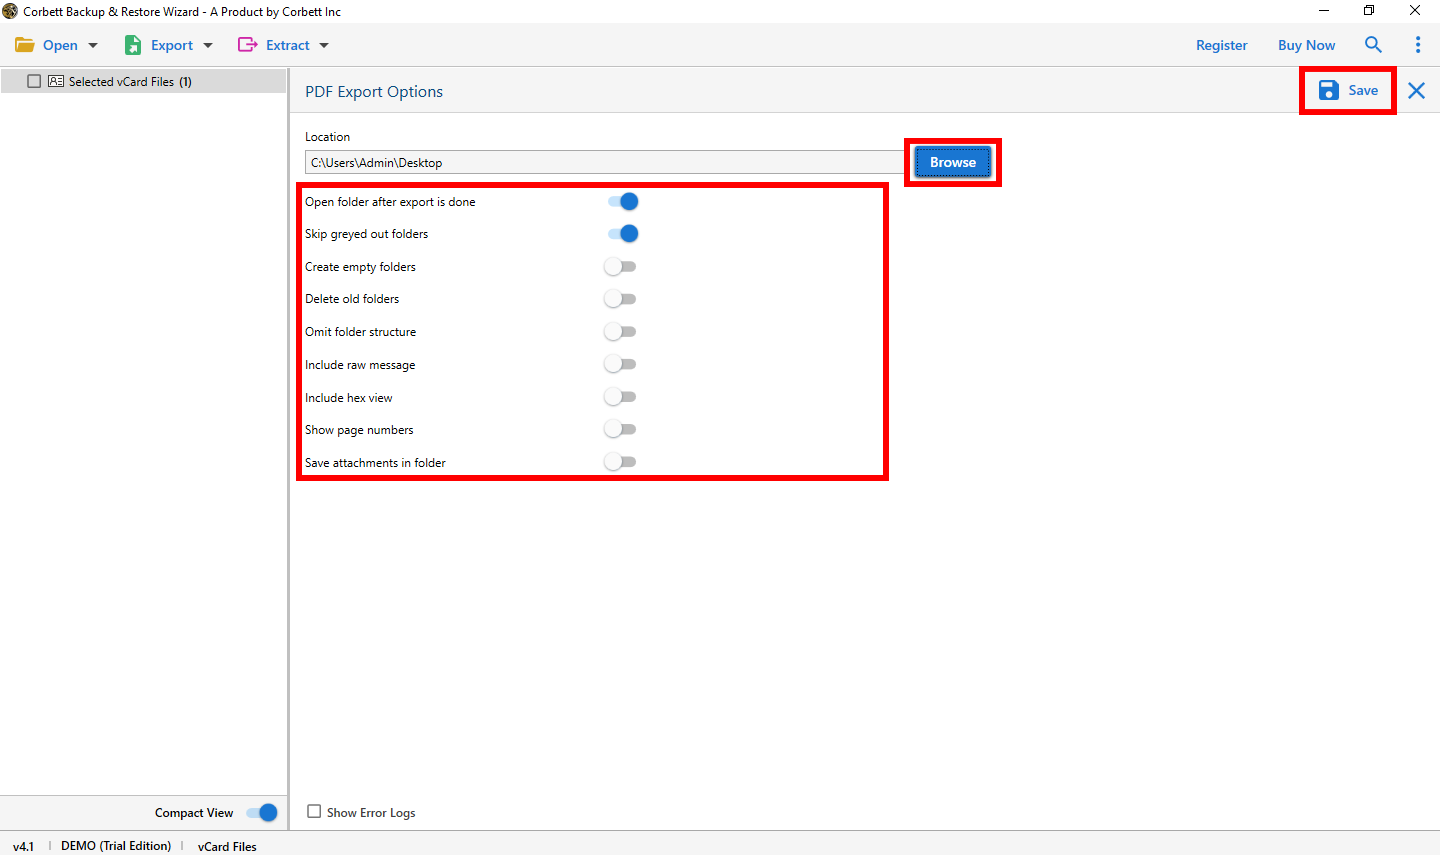The image size is (1440, 855).
Task: Expand the Export dropdown arrow
Action: pyautogui.click(x=208, y=46)
